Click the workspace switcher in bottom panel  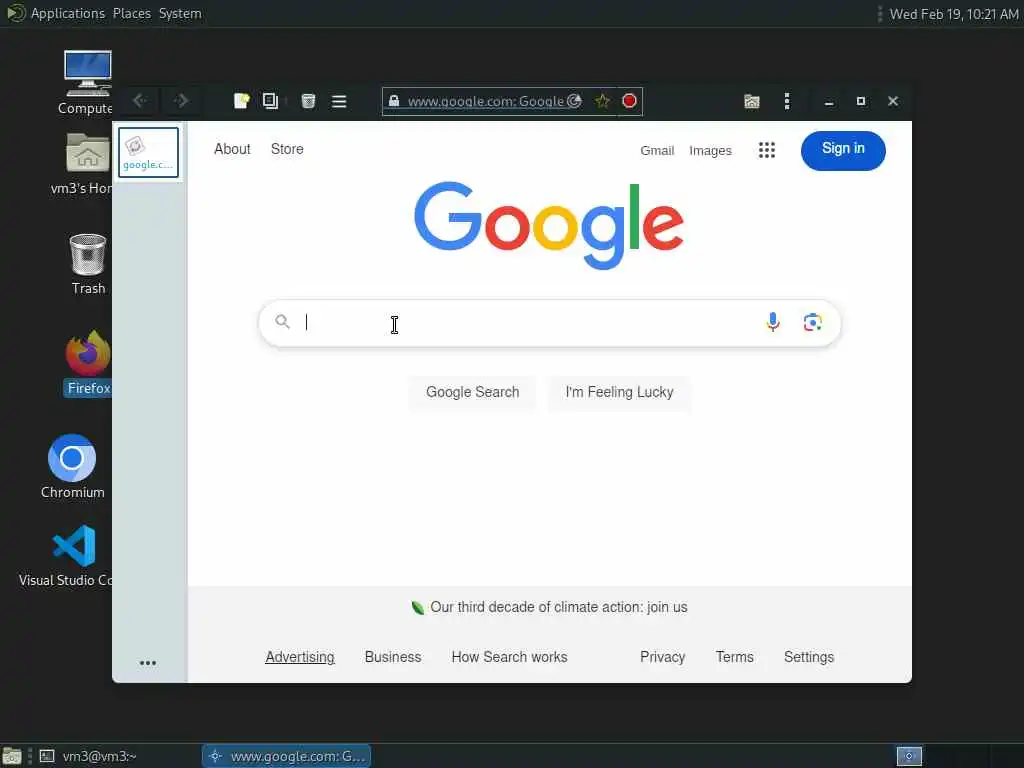pyautogui.click(x=908, y=756)
